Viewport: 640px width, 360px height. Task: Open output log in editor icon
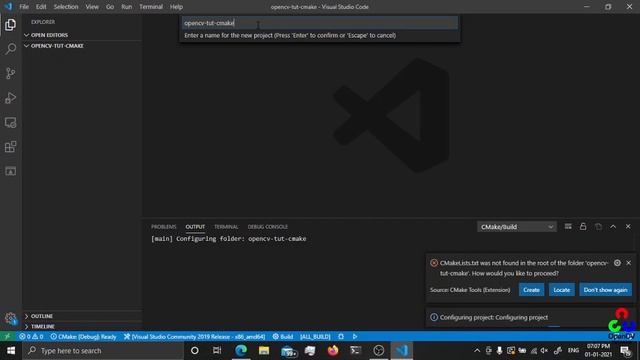pyautogui.click(x=598, y=227)
